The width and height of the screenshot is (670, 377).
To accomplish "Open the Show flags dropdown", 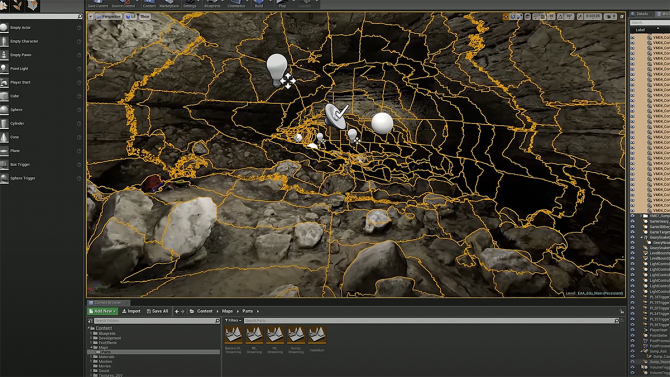I will pos(145,17).
